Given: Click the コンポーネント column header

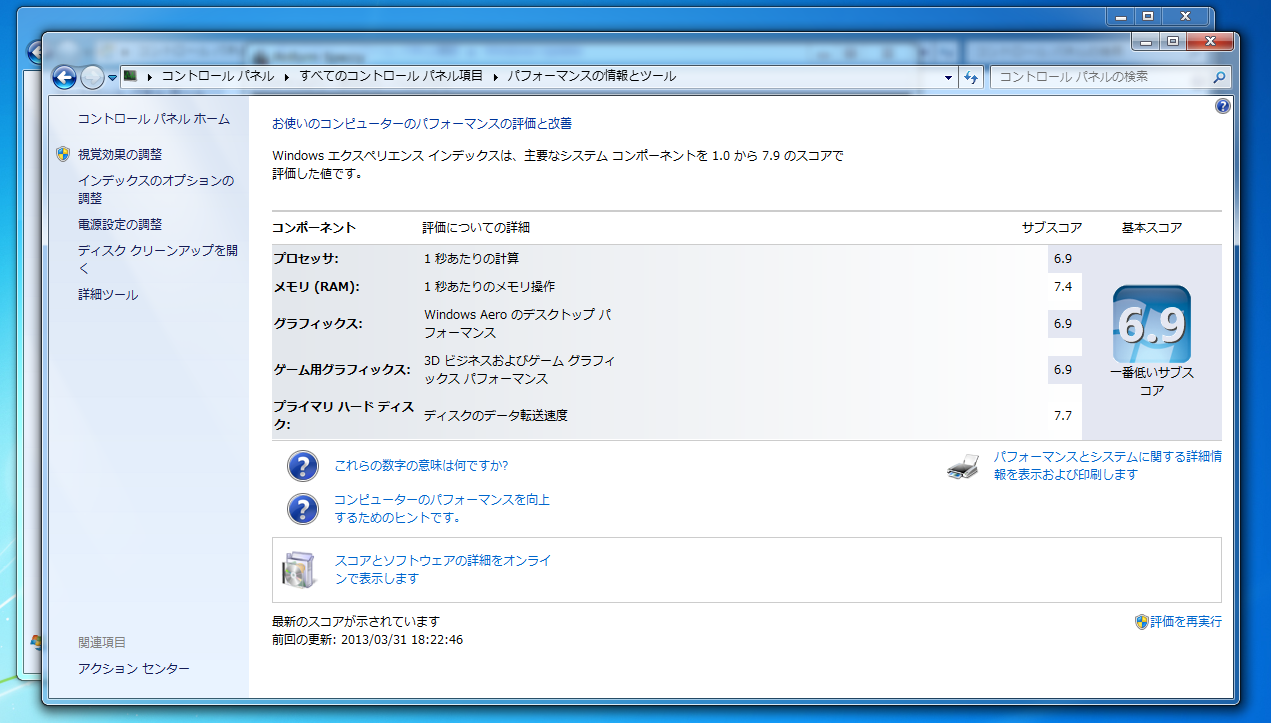Looking at the screenshot, I should coord(314,228).
